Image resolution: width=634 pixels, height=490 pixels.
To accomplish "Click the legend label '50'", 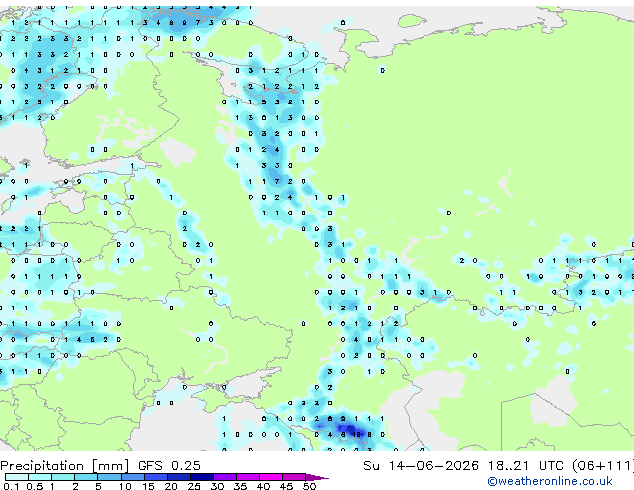I will 309,486.
